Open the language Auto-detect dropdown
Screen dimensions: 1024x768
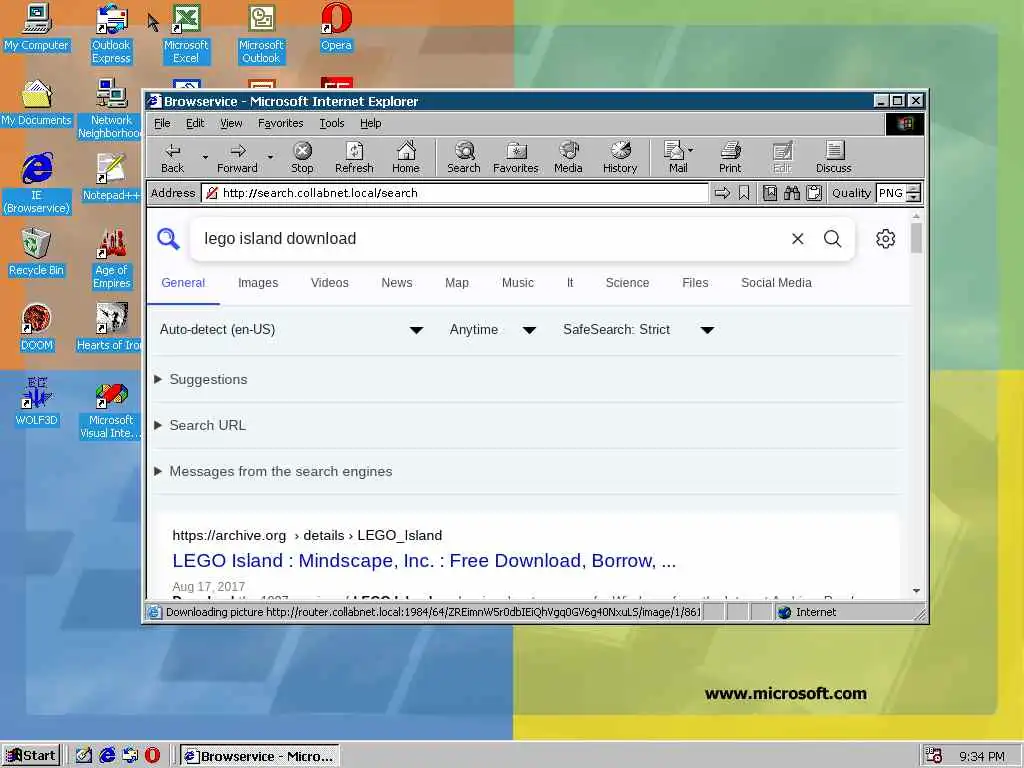point(291,330)
